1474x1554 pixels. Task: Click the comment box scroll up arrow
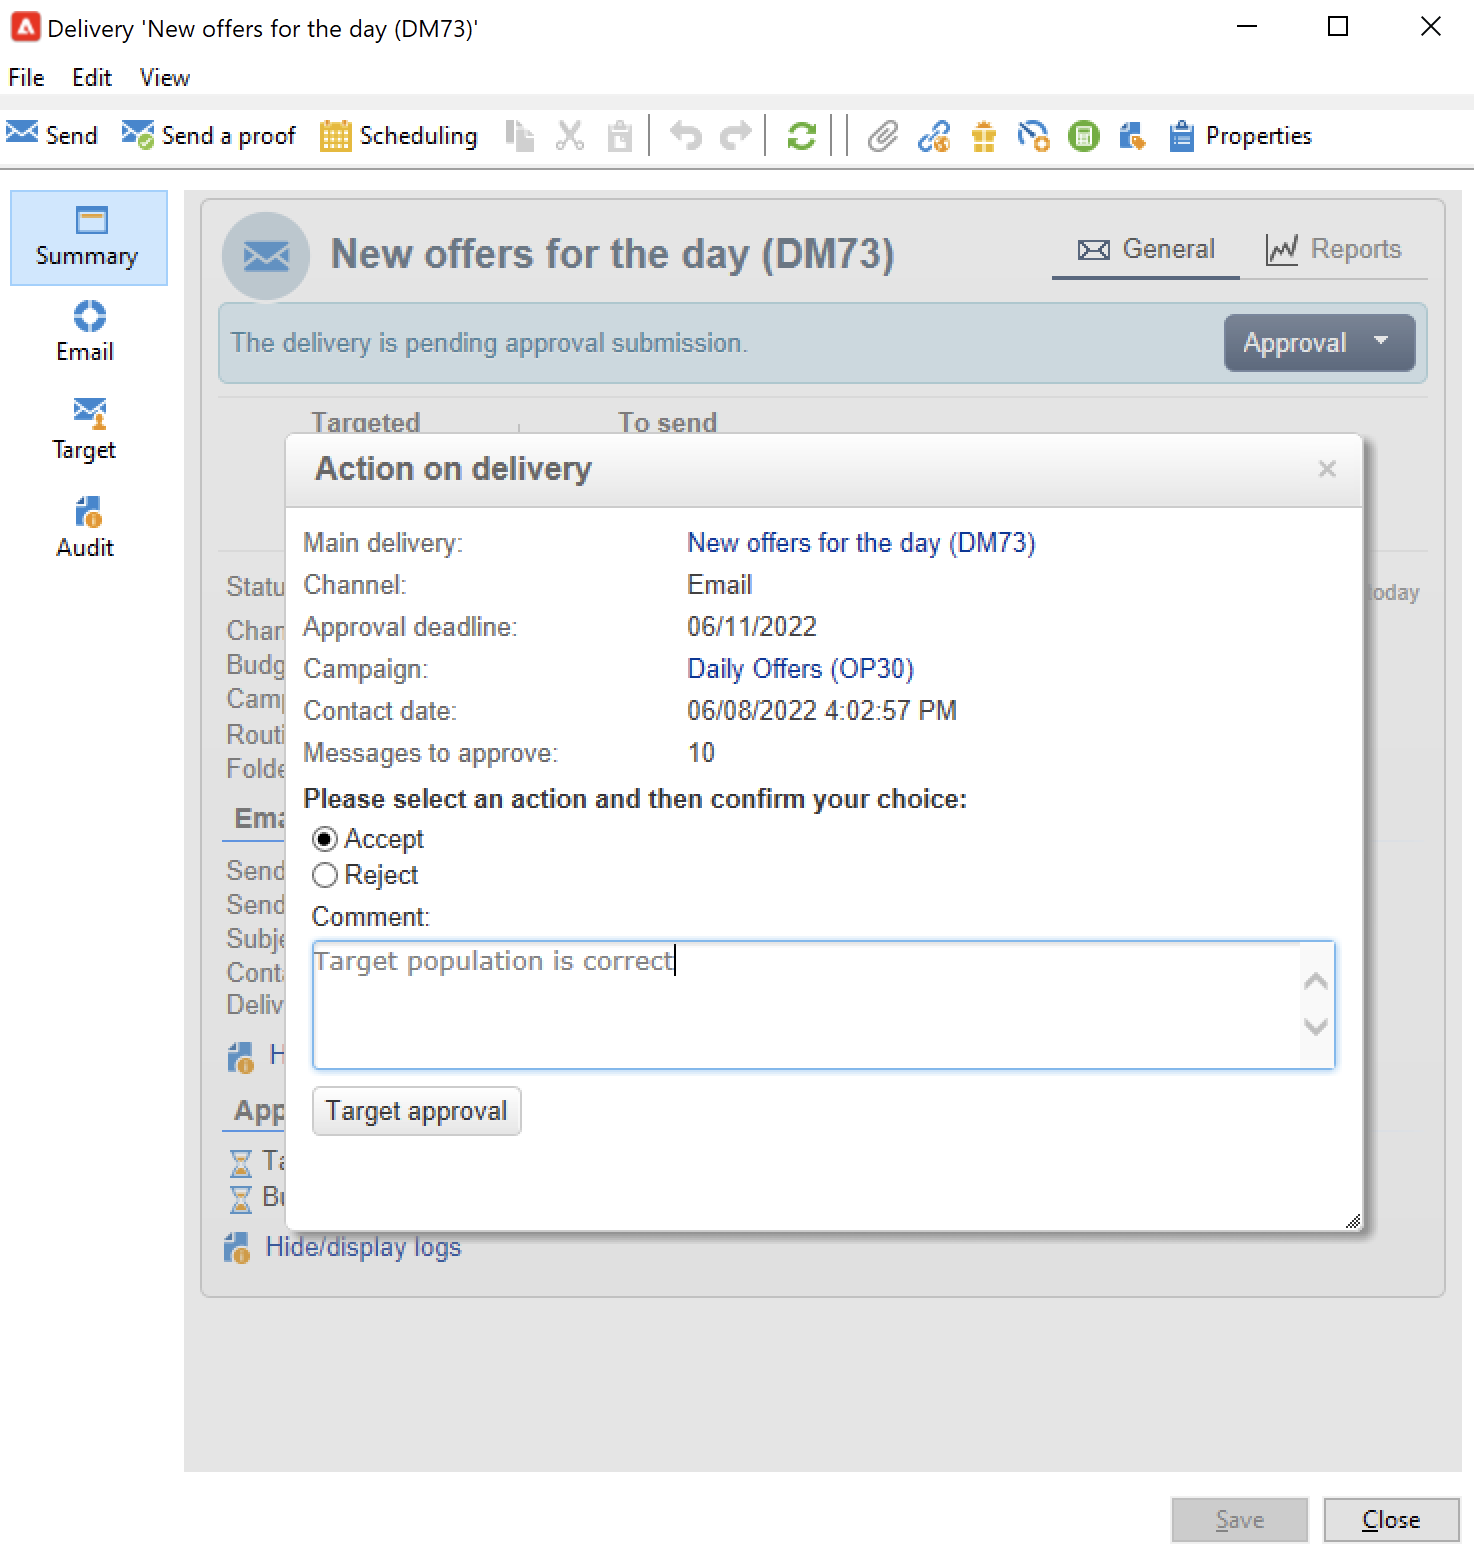point(1316,981)
